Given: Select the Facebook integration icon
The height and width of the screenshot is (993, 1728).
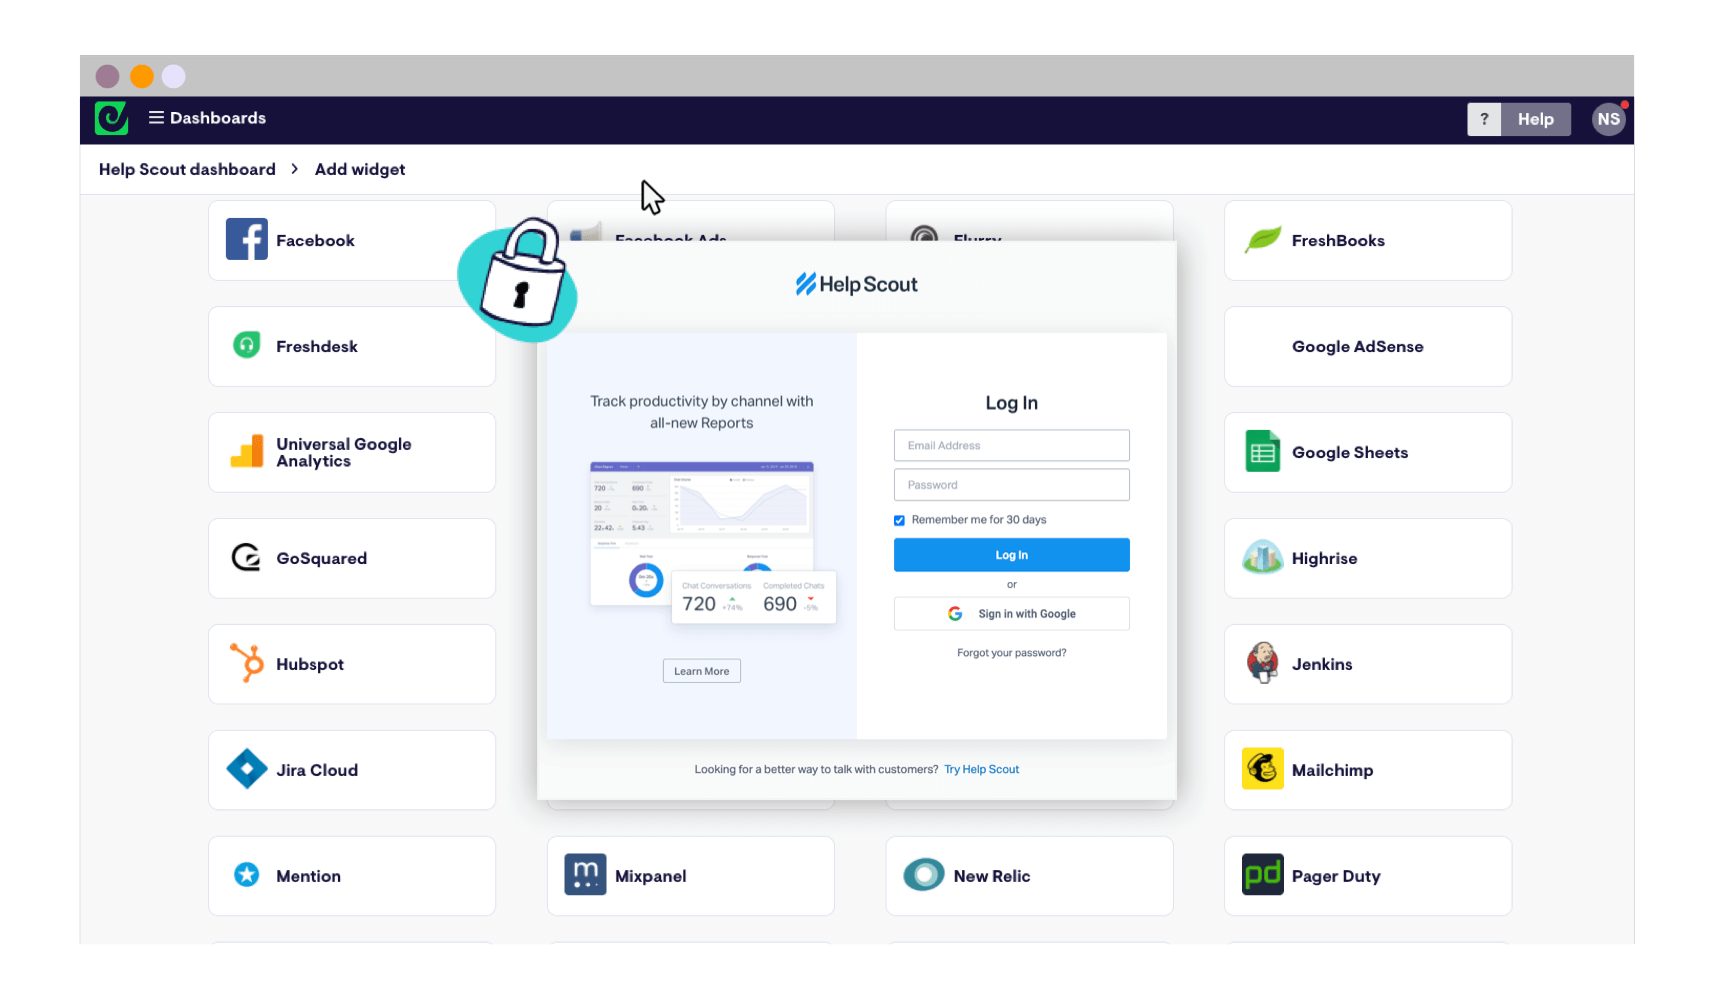Looking at the screenshot, I should (x=246, y=240).
